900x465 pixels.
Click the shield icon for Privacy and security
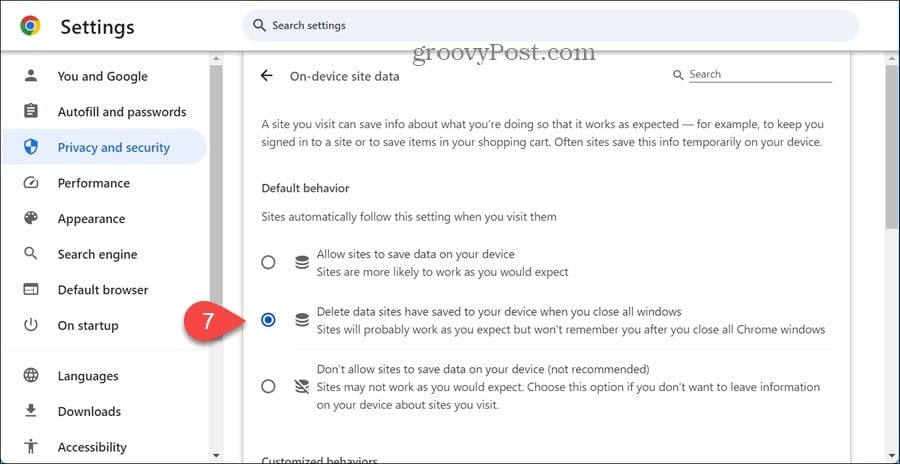[x=30, y=147]
